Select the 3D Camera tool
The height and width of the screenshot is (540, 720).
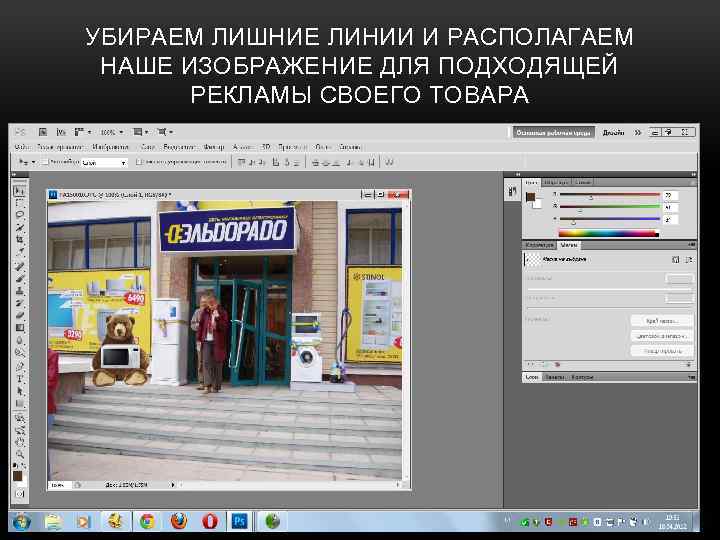pos(19,430)
